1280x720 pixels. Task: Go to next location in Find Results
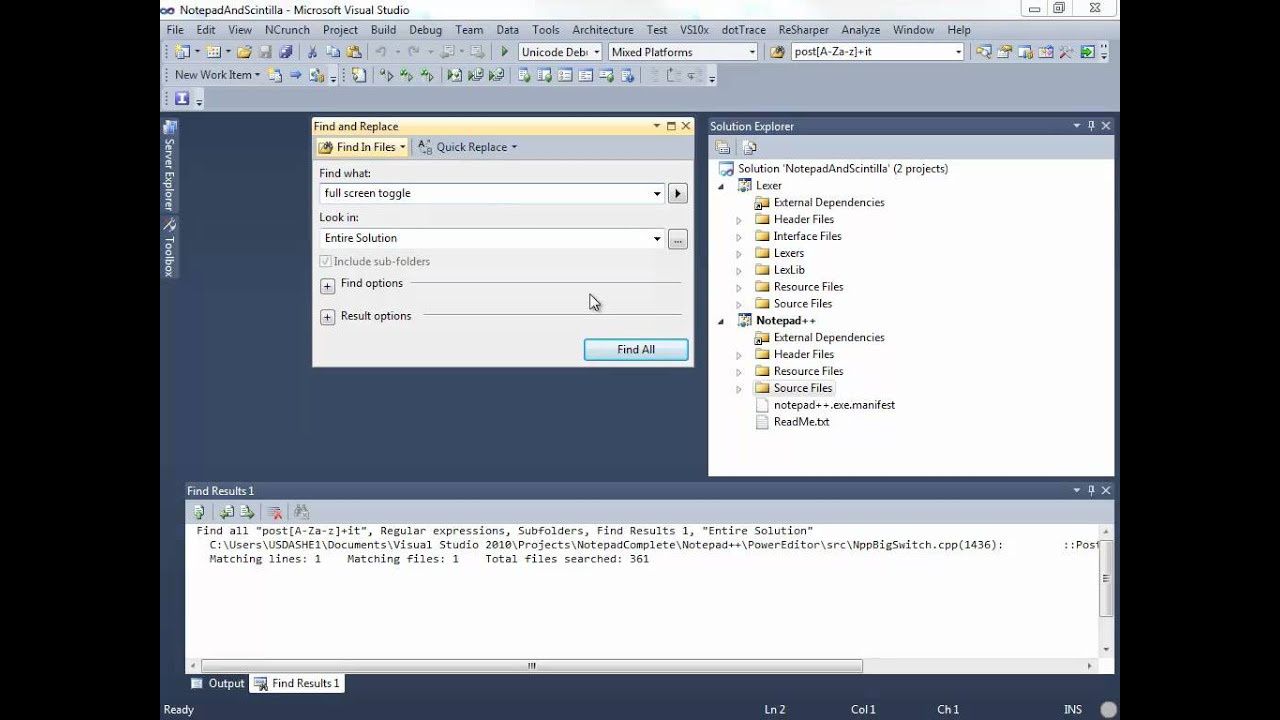tap(246, 511)
